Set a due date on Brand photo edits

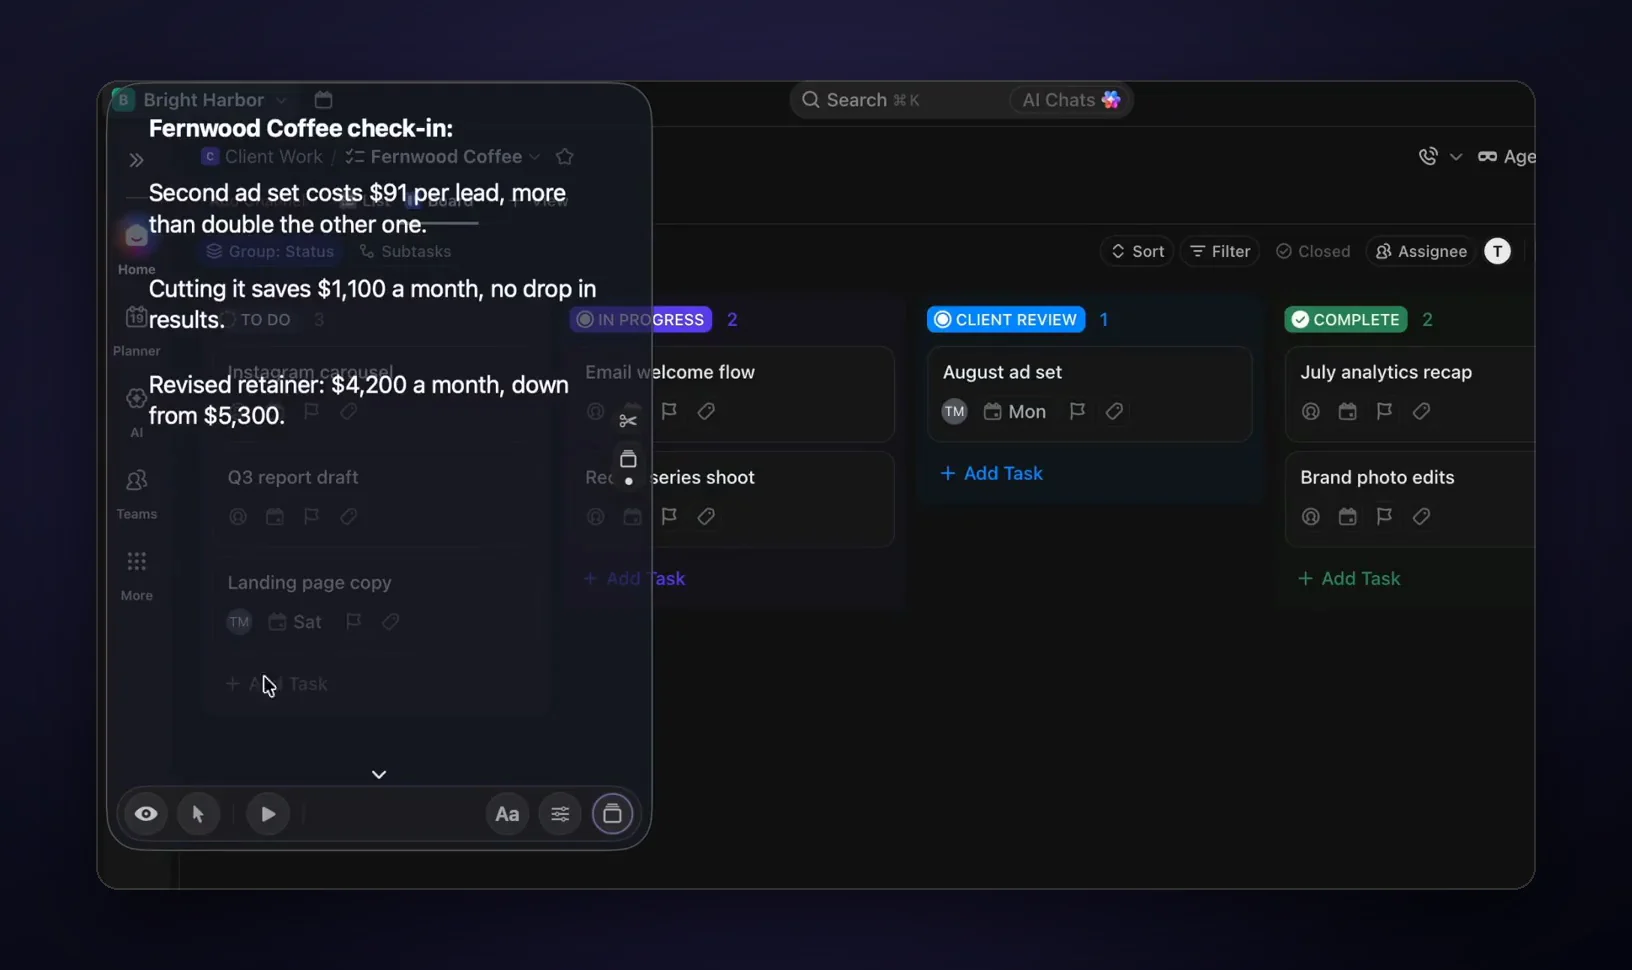click(x=1348, y=516)
